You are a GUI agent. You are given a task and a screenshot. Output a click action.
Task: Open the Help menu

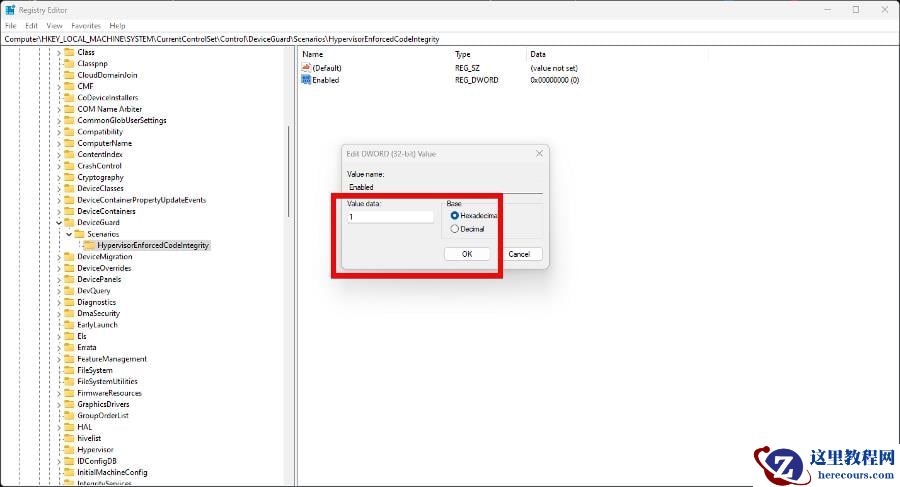(x=117, y=26)
